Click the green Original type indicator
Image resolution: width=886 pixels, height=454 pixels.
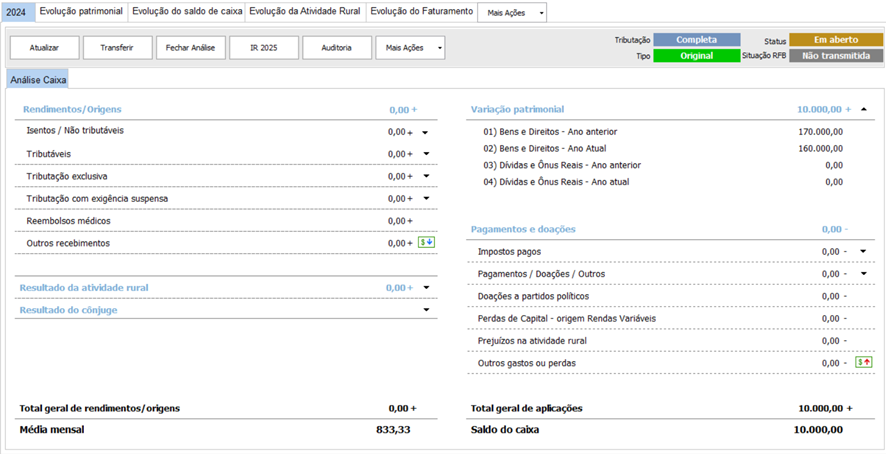(697, 56)
